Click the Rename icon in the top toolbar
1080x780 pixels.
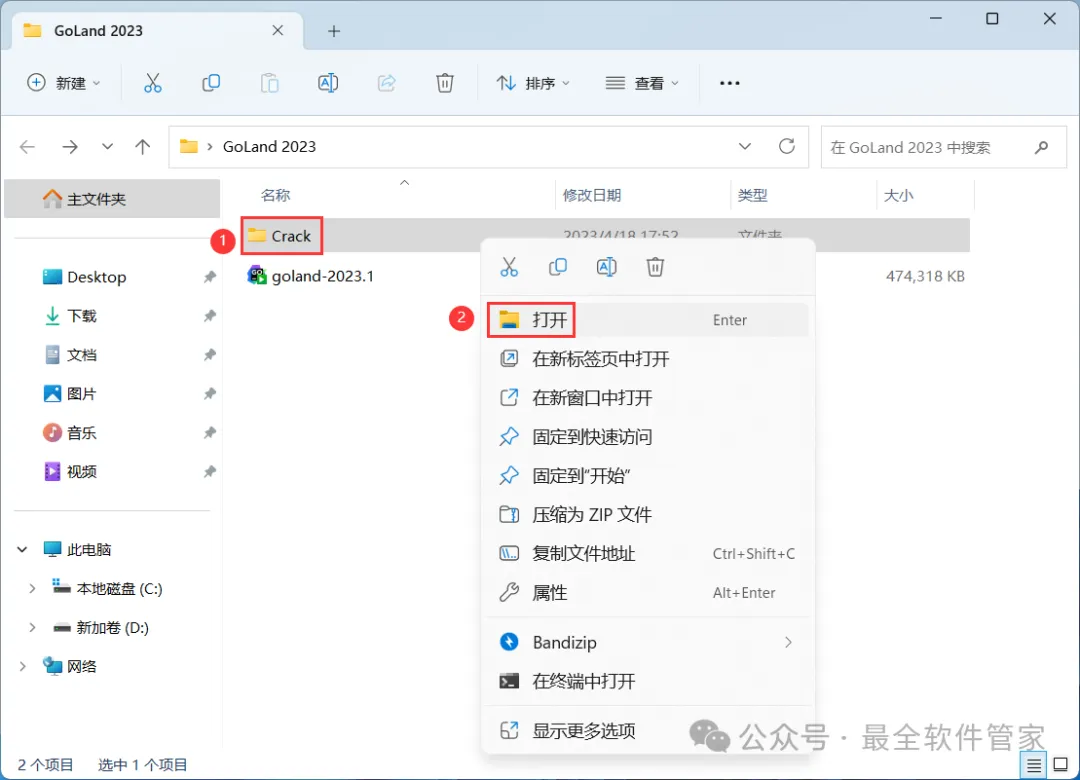(x=328, y=83)
